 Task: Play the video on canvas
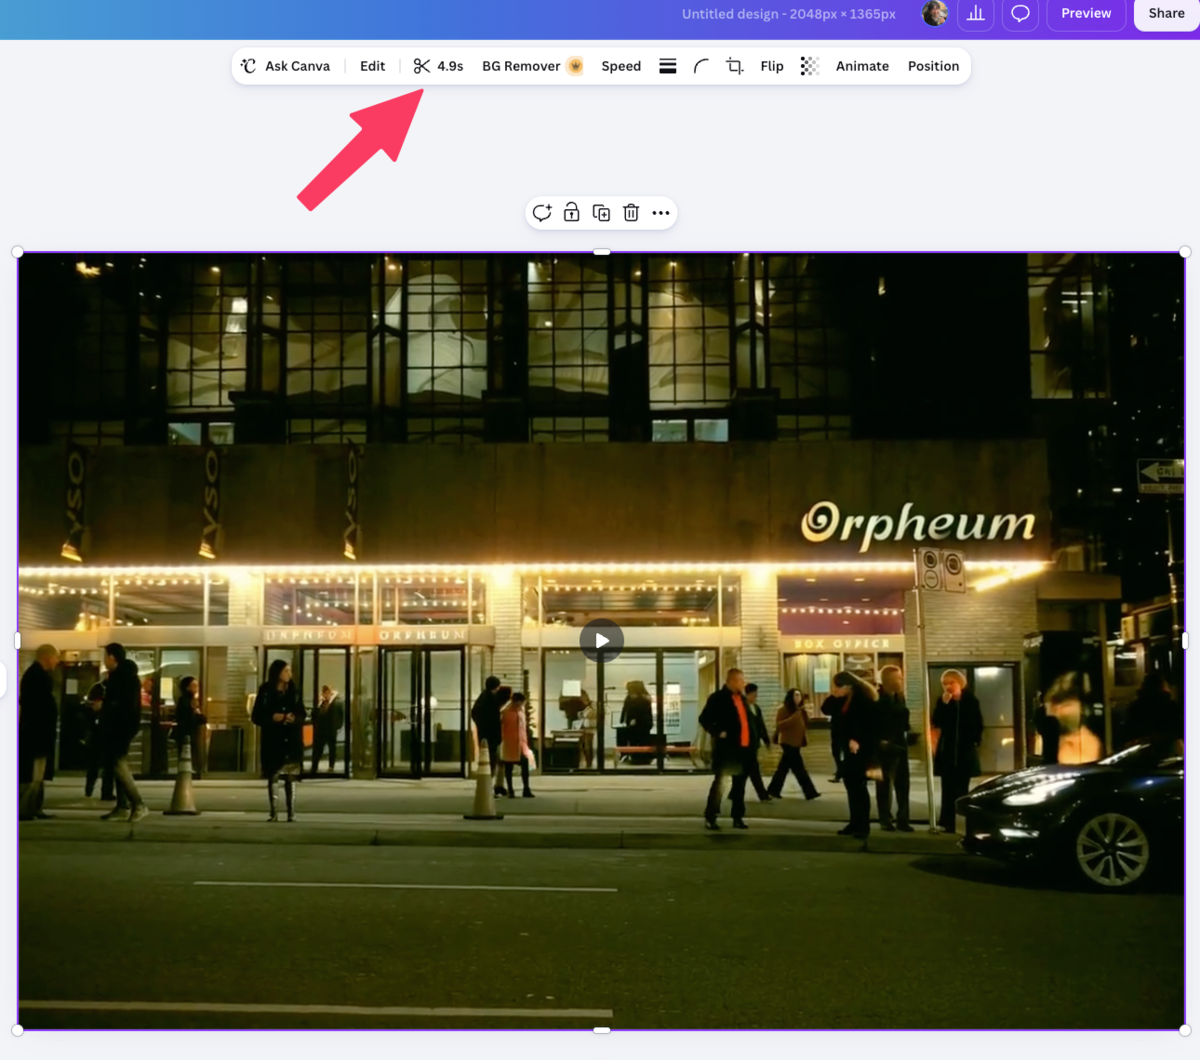(x=602, y=641)
